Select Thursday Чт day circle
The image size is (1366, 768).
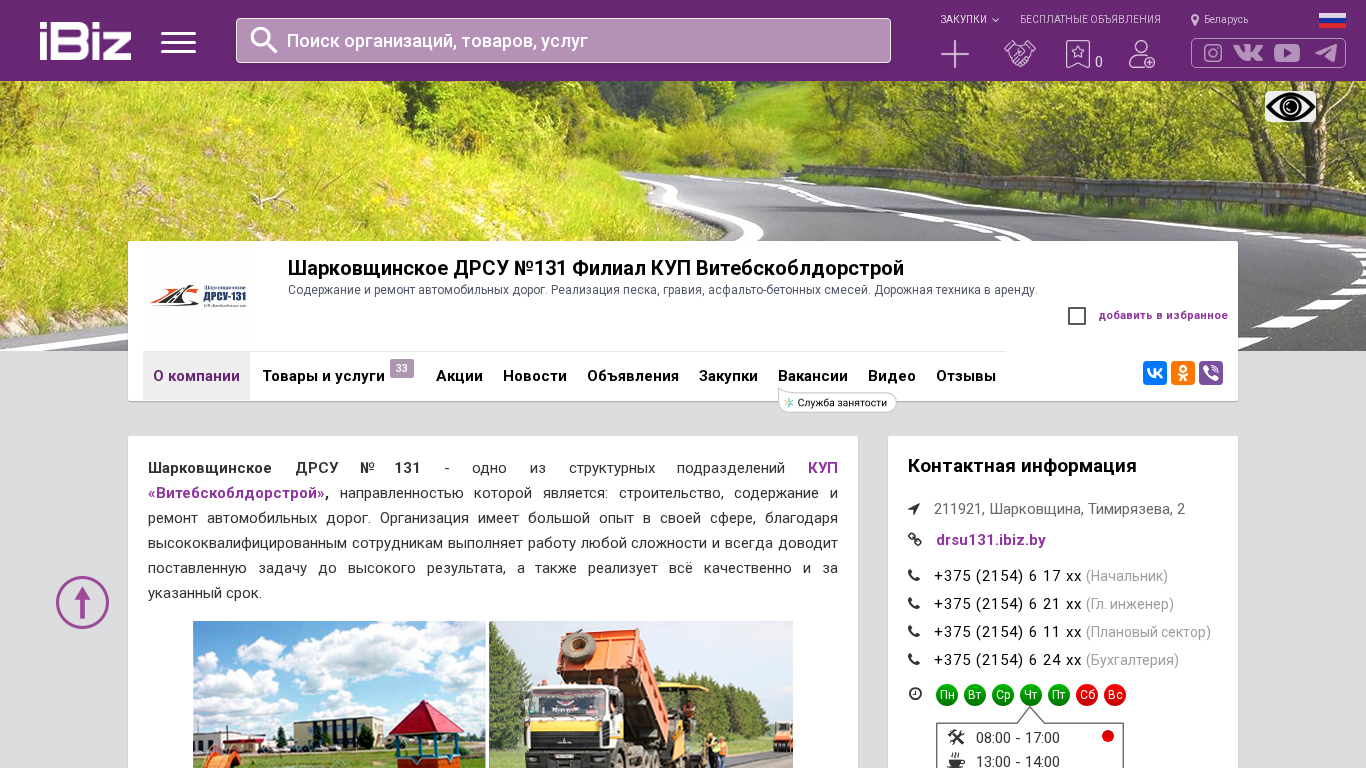[1031, 695]
